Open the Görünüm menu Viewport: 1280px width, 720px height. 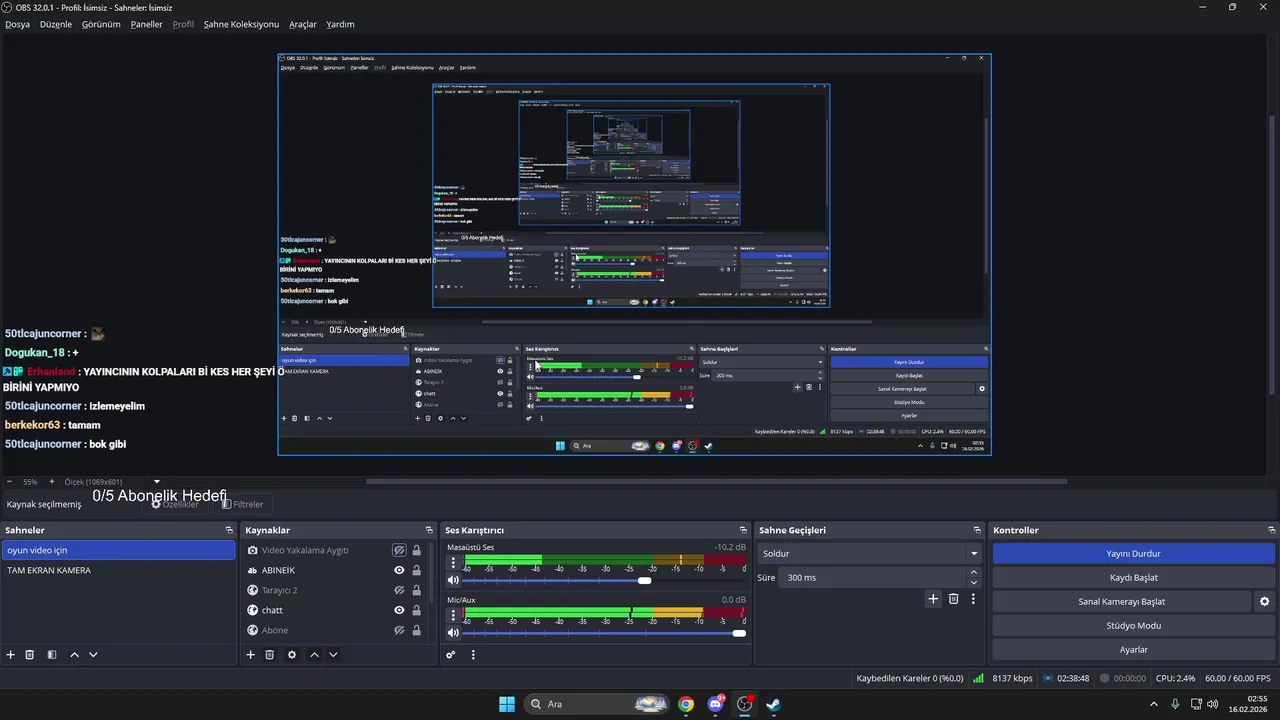coord(101,24)
